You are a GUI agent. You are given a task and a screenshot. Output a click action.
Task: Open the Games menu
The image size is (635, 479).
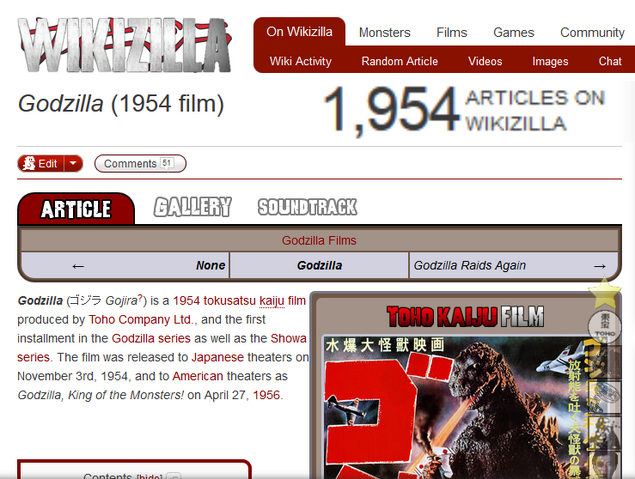click(514, 32)
